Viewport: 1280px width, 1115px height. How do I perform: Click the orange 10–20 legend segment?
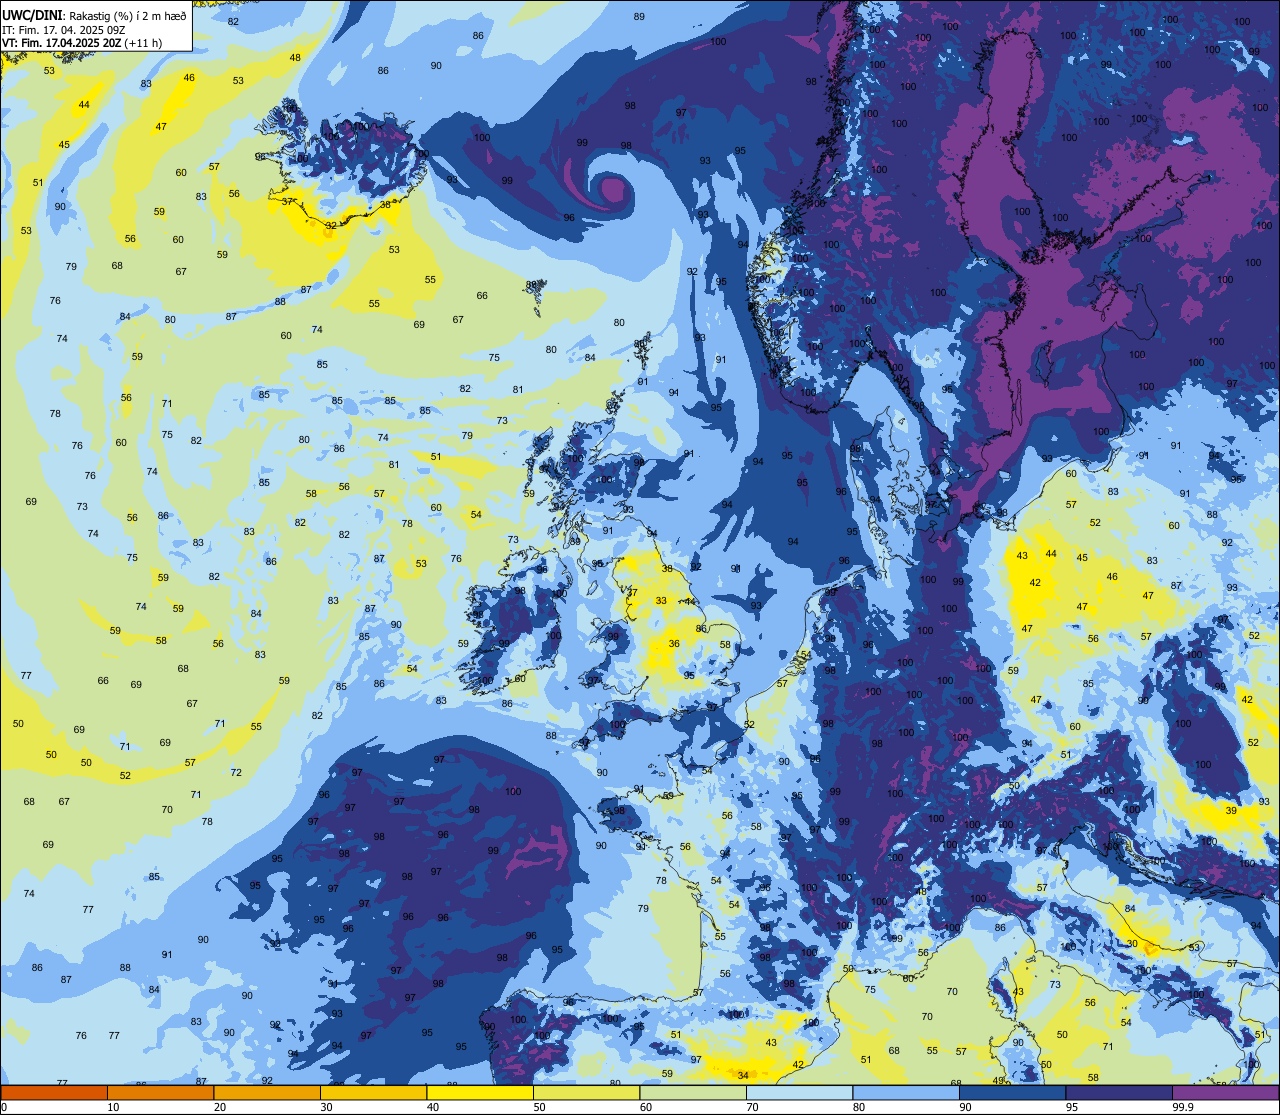[160, 1093]
